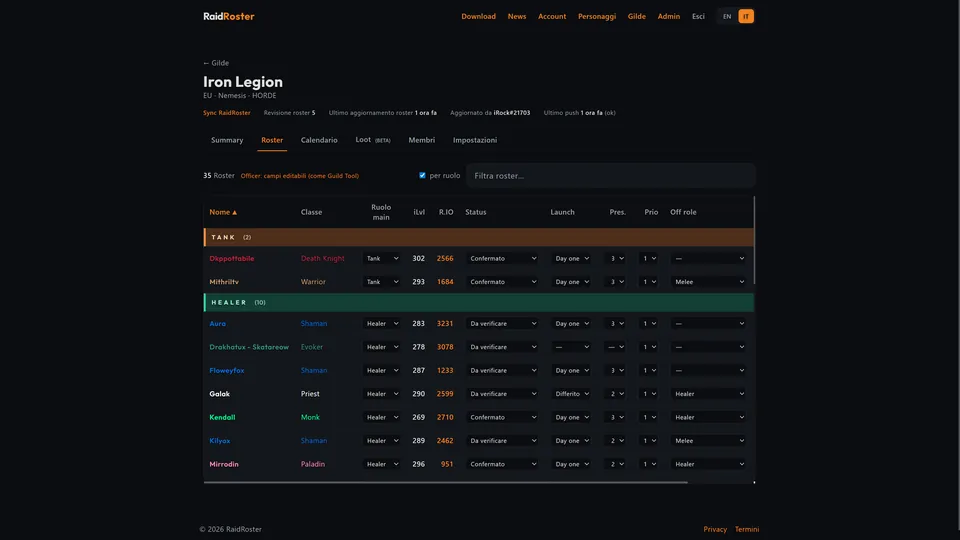960x540 pixels.
Task: Click the Kilyox character name
Action: 220,441
